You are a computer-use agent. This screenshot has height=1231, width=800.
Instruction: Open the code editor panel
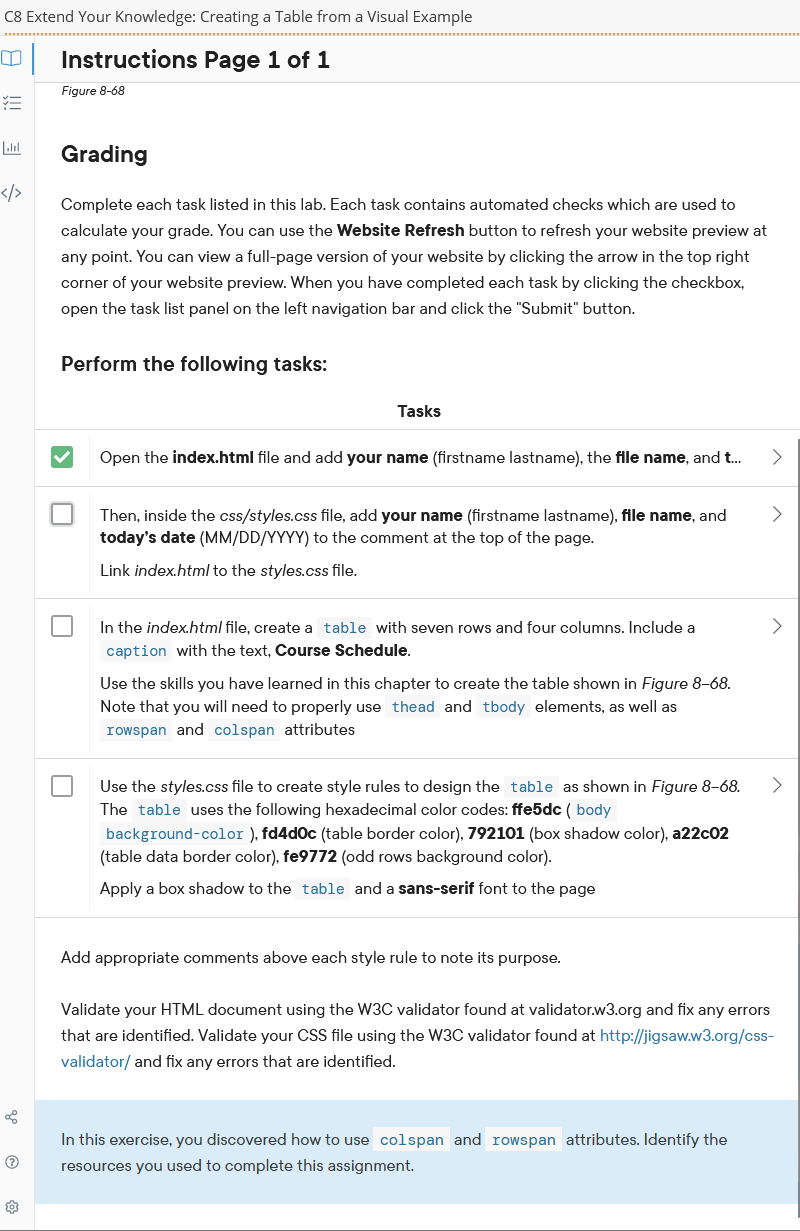coord(12,192)
